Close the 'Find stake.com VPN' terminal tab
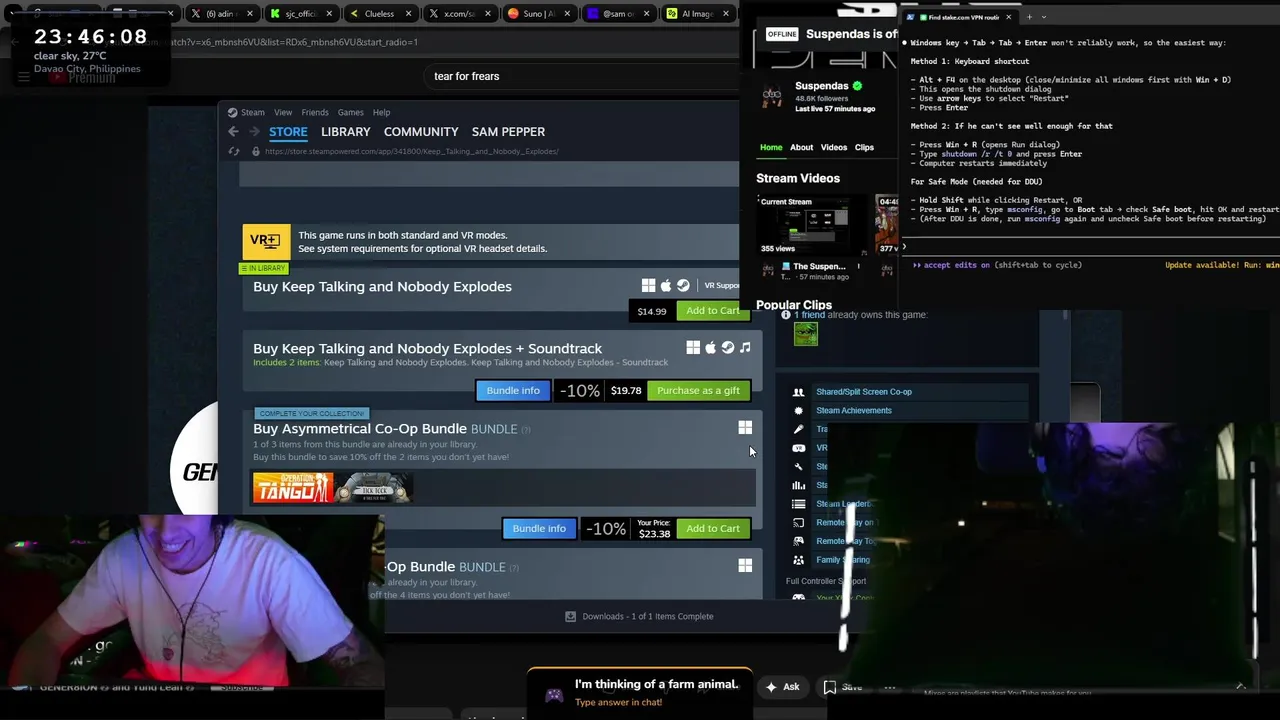Screen dimensions: 1280x720 pos(1008,17)
